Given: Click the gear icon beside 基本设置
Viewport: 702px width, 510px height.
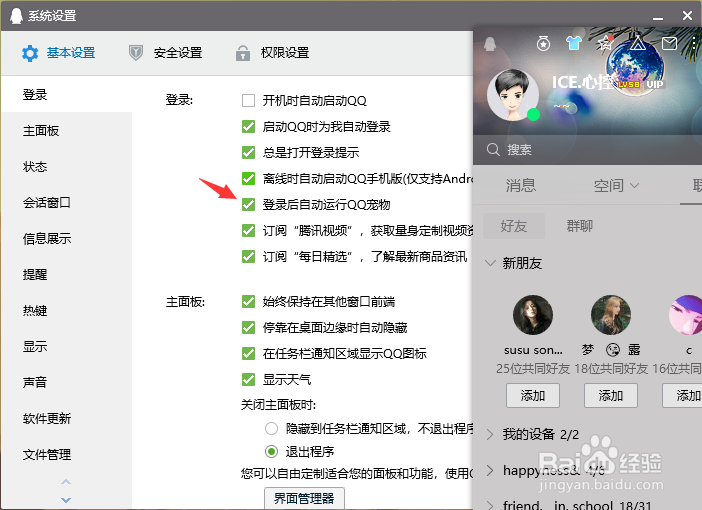Looking at the screenshot, I should [x=30, y=53].
